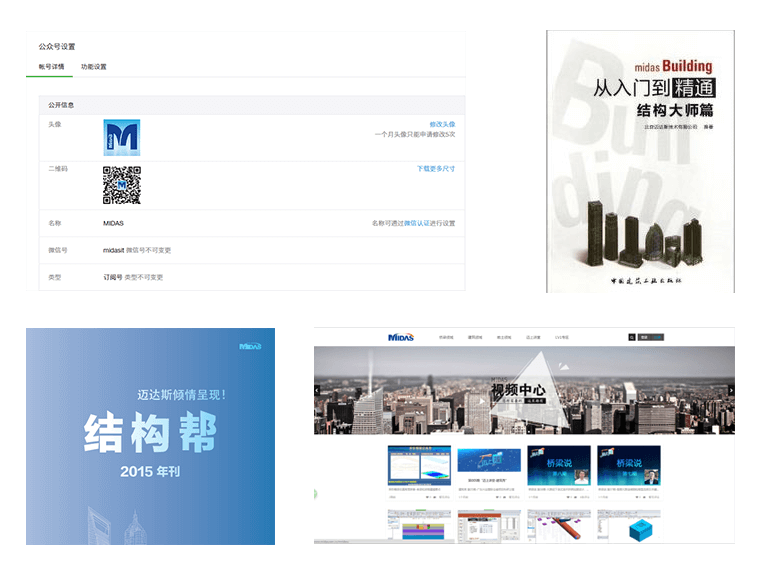Click the blue M avatar image
The image size is (760, 577).
pos(122,138)
